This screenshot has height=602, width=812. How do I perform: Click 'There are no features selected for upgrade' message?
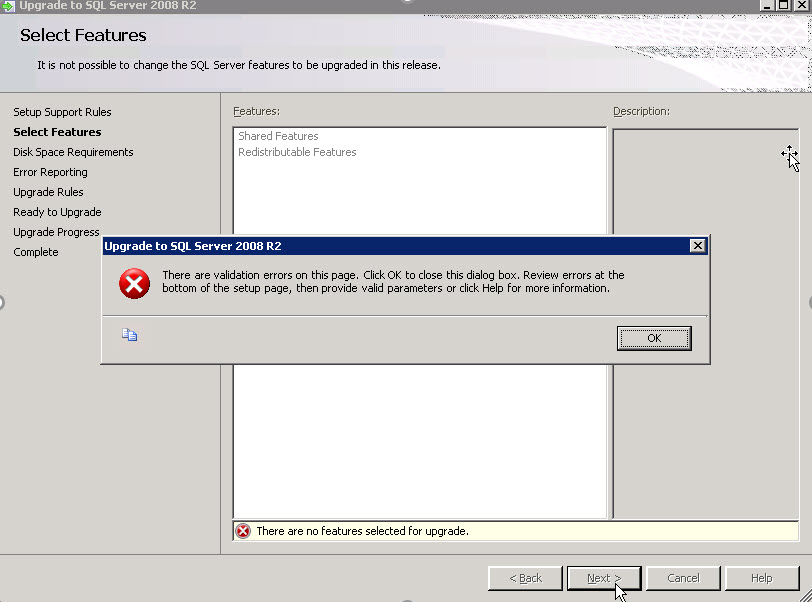point(362,531)
